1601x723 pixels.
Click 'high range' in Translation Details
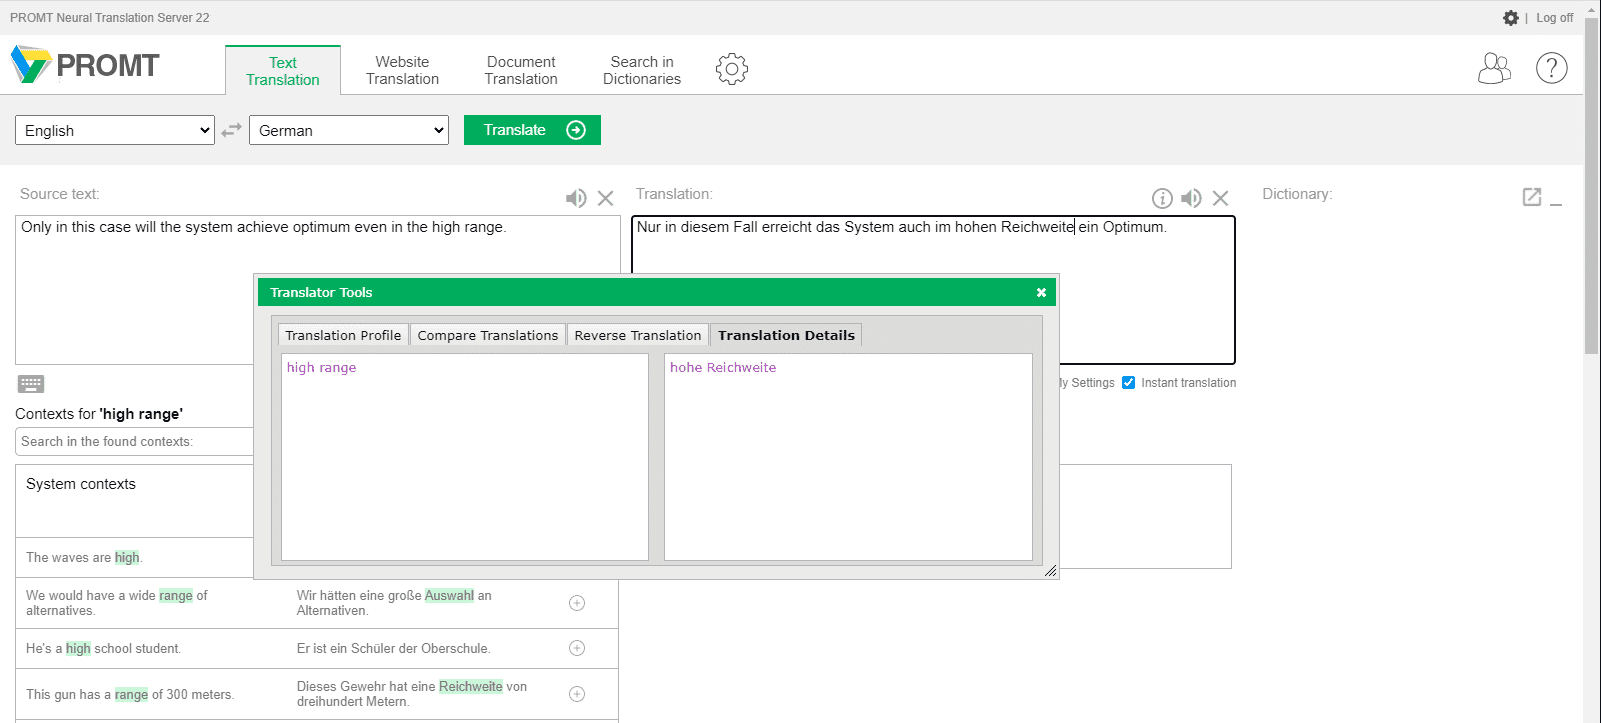(321, 367)
